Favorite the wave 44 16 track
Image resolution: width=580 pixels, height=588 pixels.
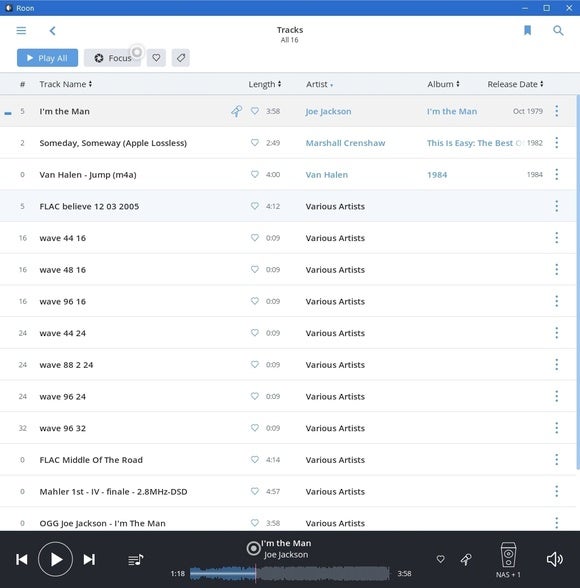(x=255, y=237)
